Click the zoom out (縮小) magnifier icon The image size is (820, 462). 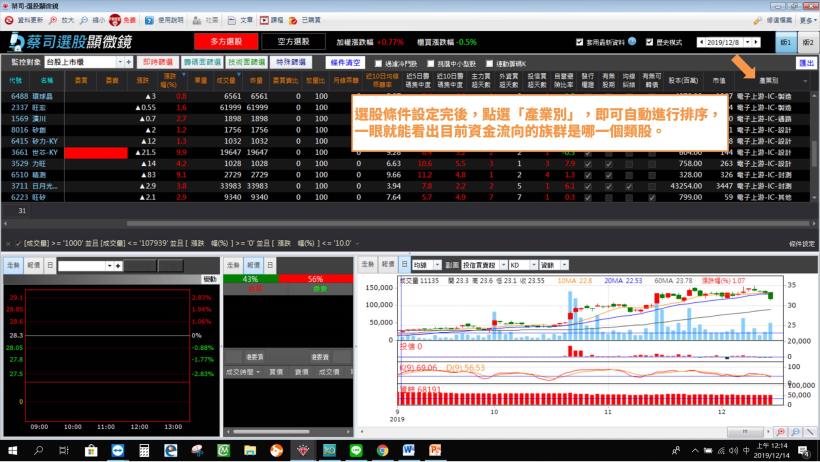pos(84,20)
